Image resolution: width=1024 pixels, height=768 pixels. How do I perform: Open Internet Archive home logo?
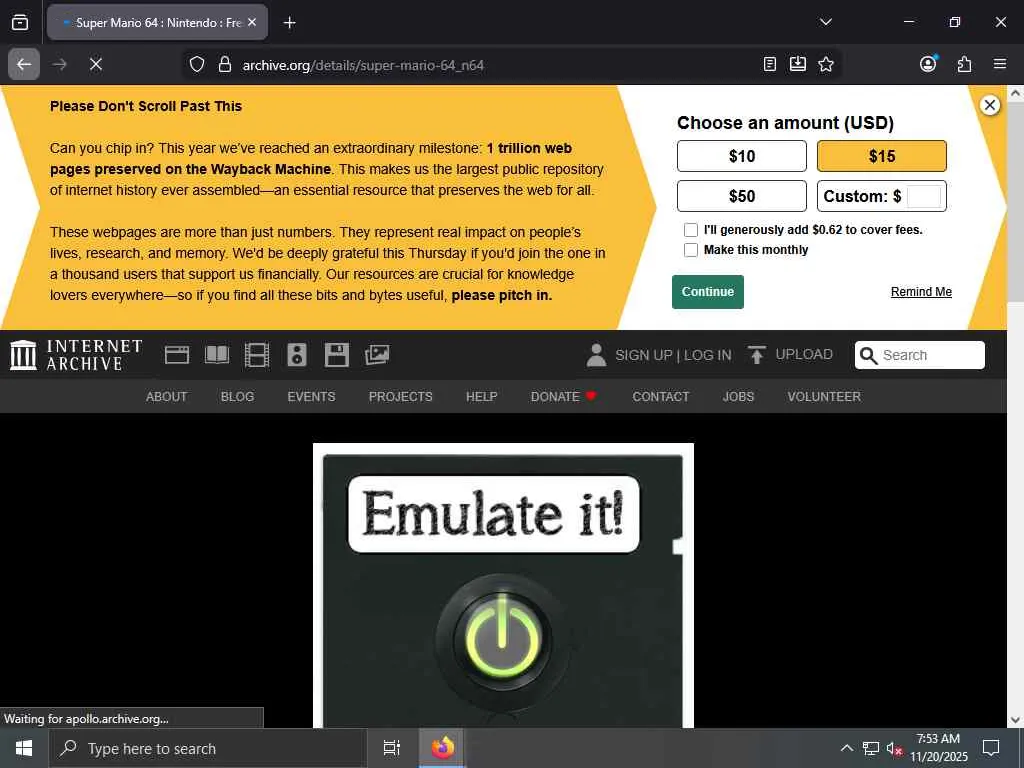(76, 355)
